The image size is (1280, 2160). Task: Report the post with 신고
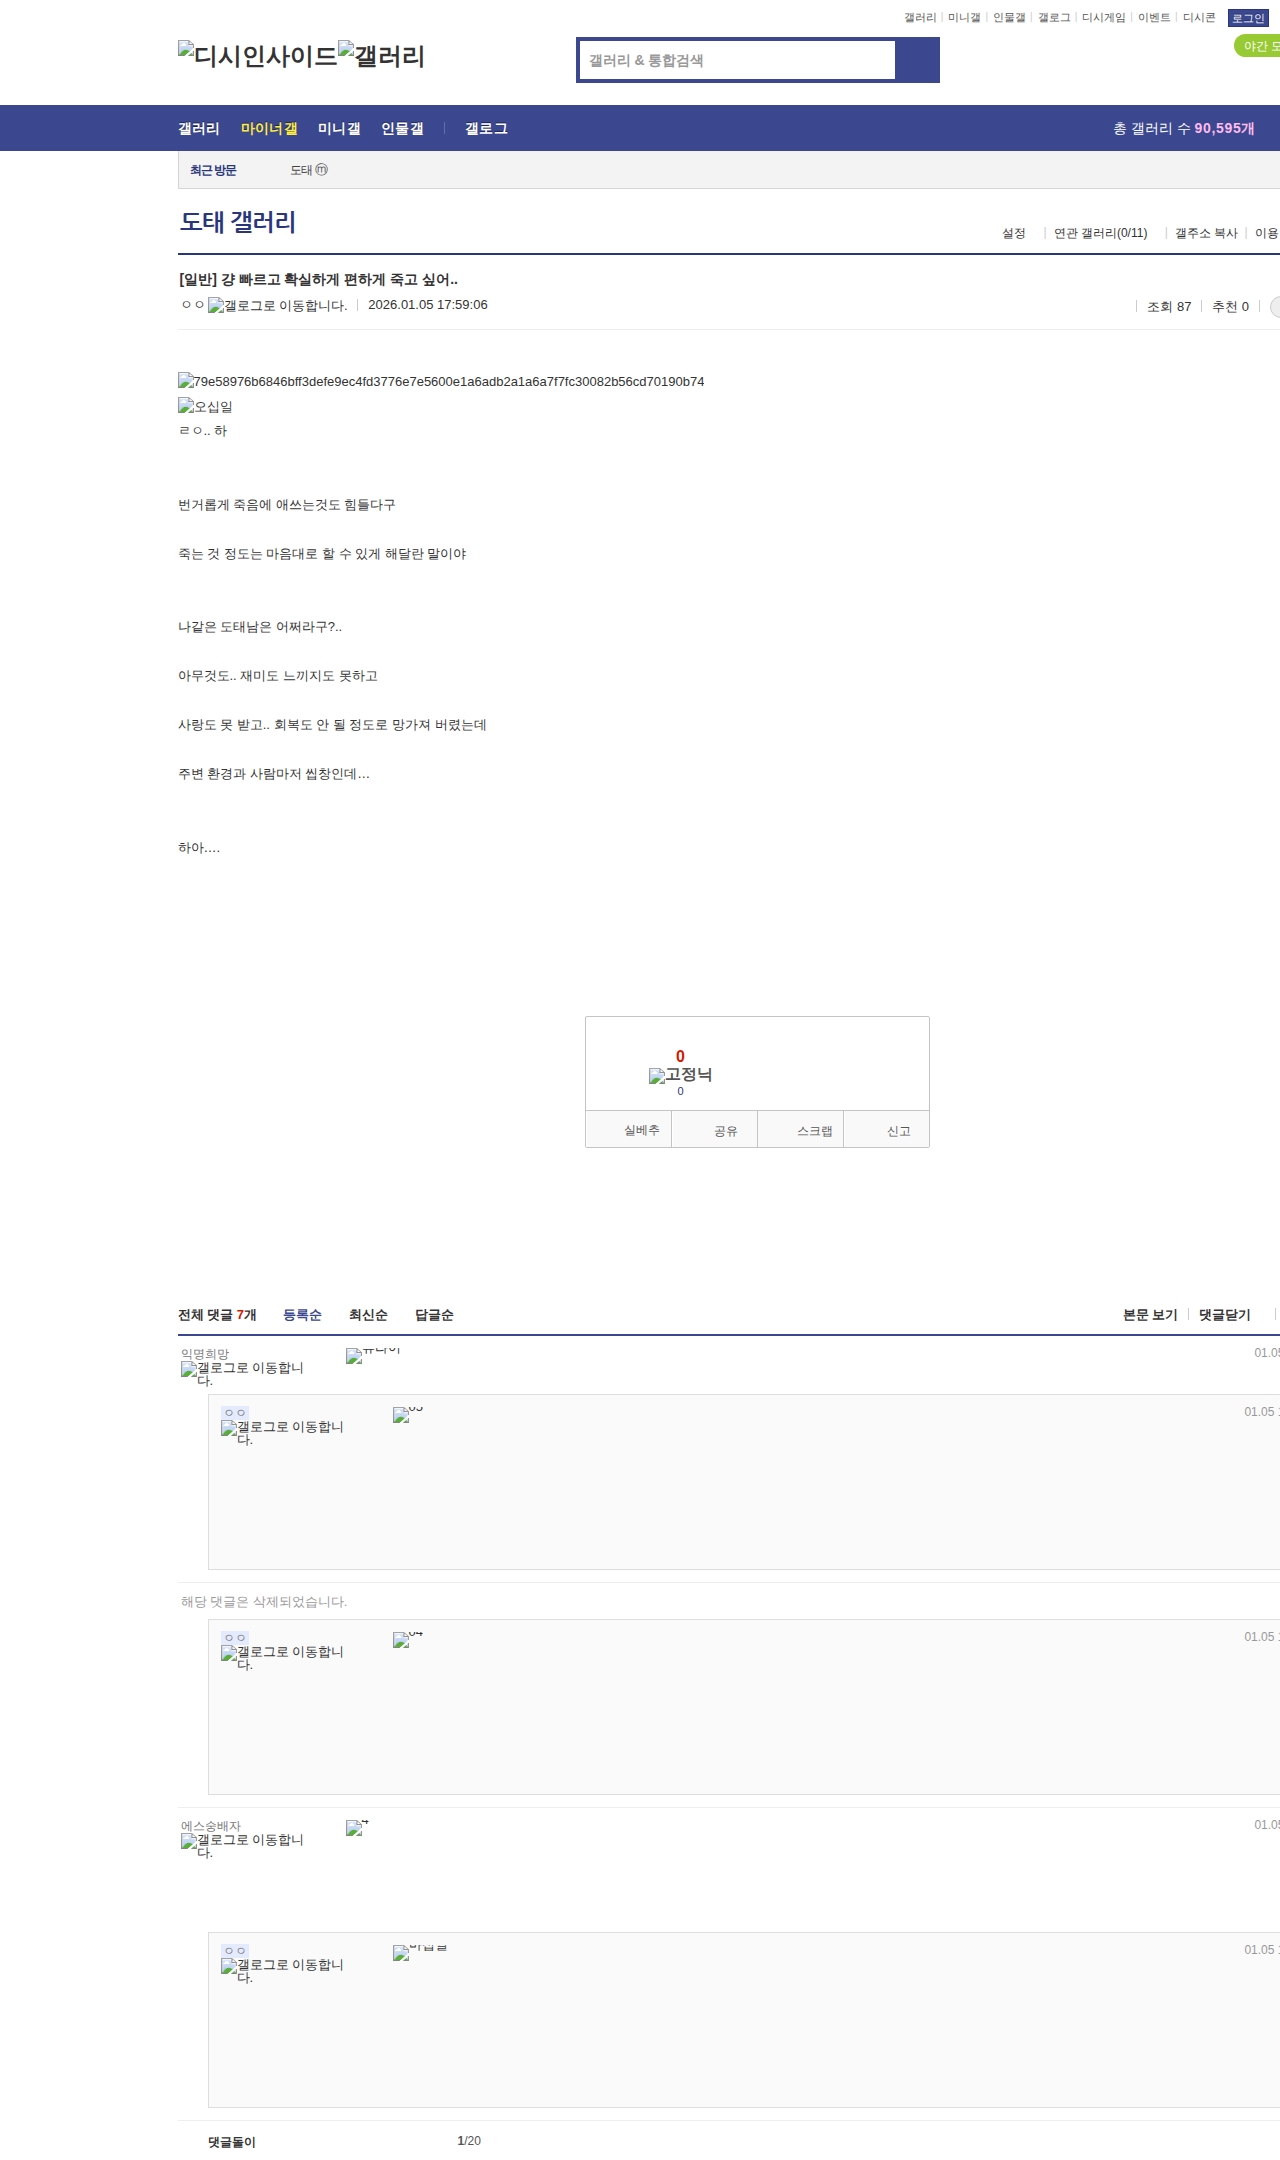tap(887, 1129)
